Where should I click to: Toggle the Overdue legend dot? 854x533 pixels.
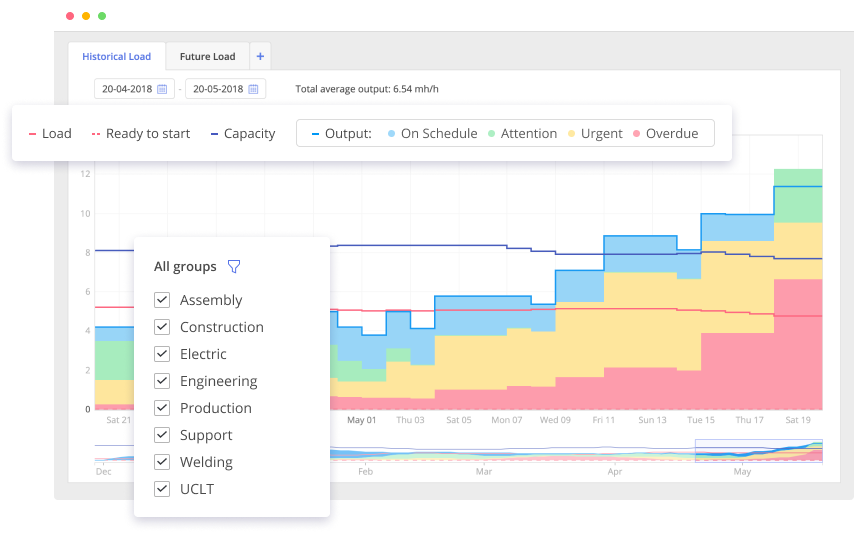point(636,134)
